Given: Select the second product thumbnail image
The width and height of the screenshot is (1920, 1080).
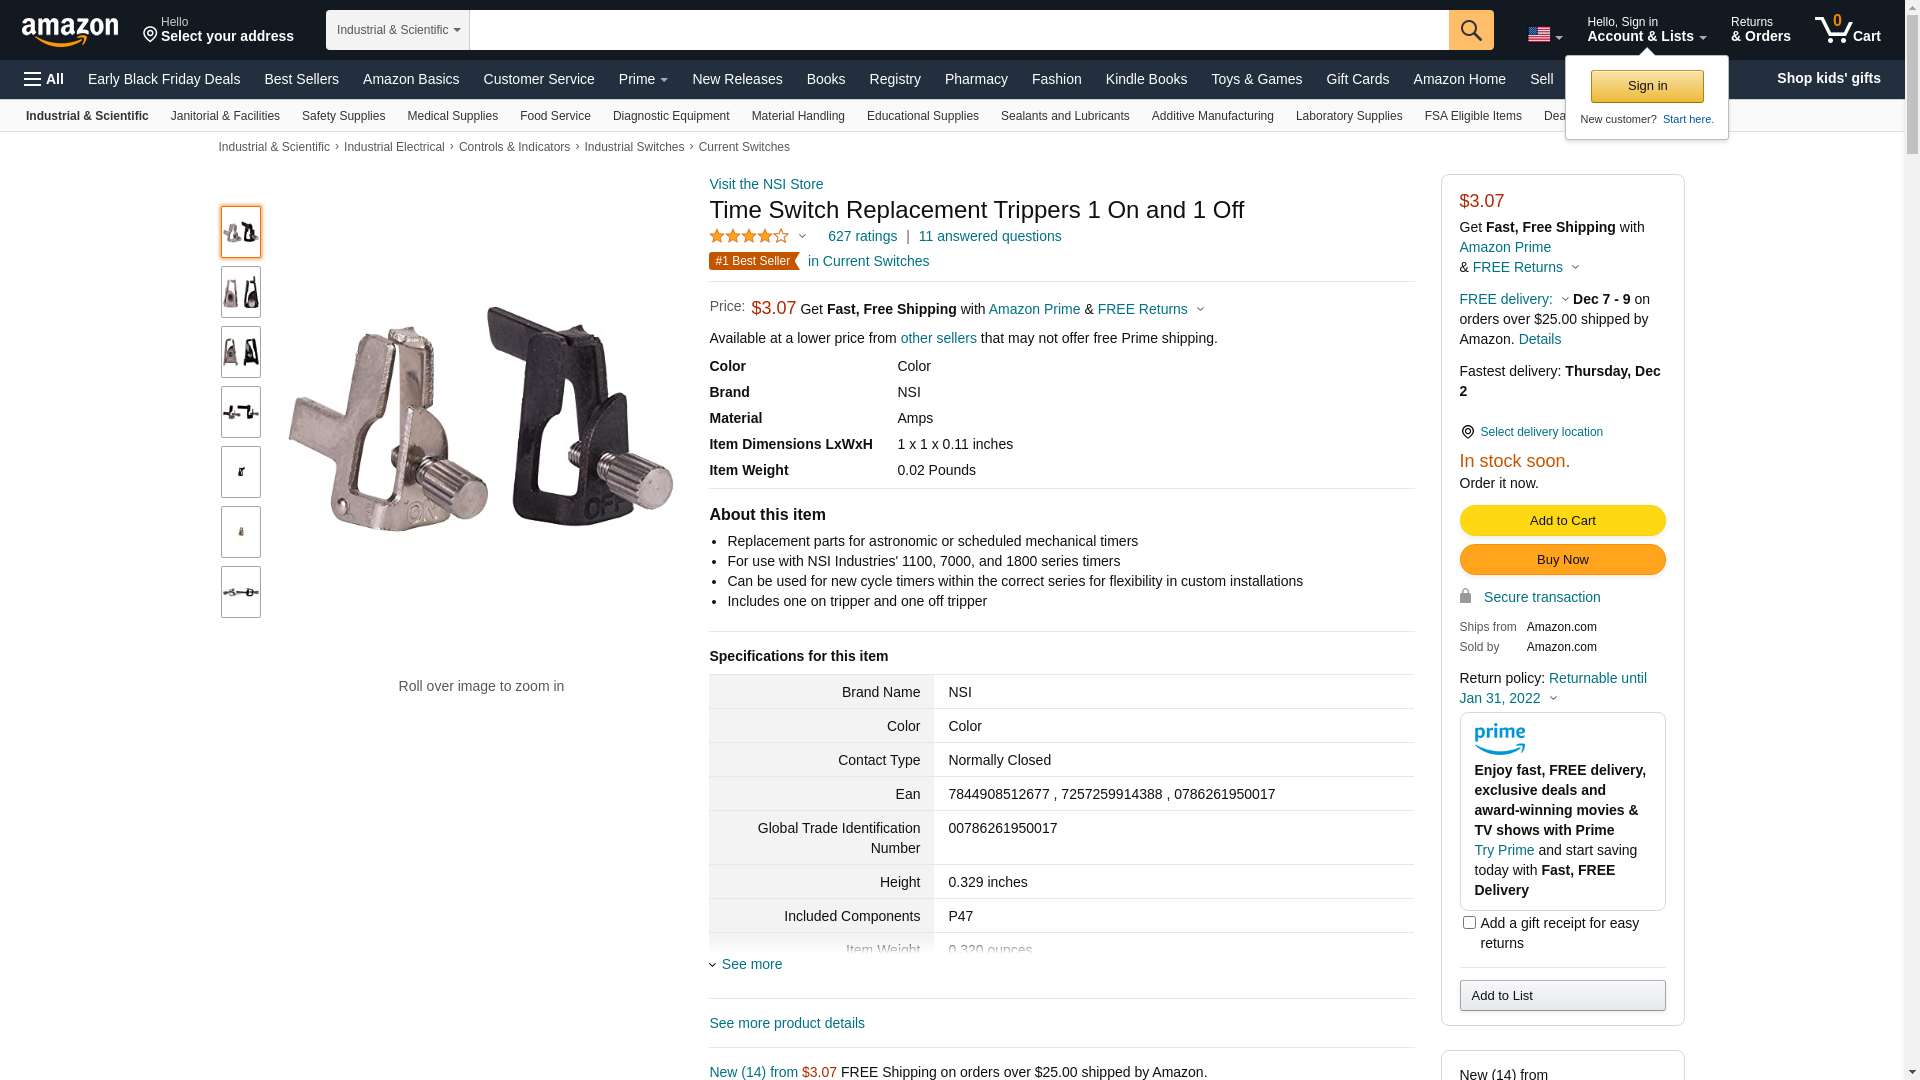Looking at the screenshot, I should point(241,292).
